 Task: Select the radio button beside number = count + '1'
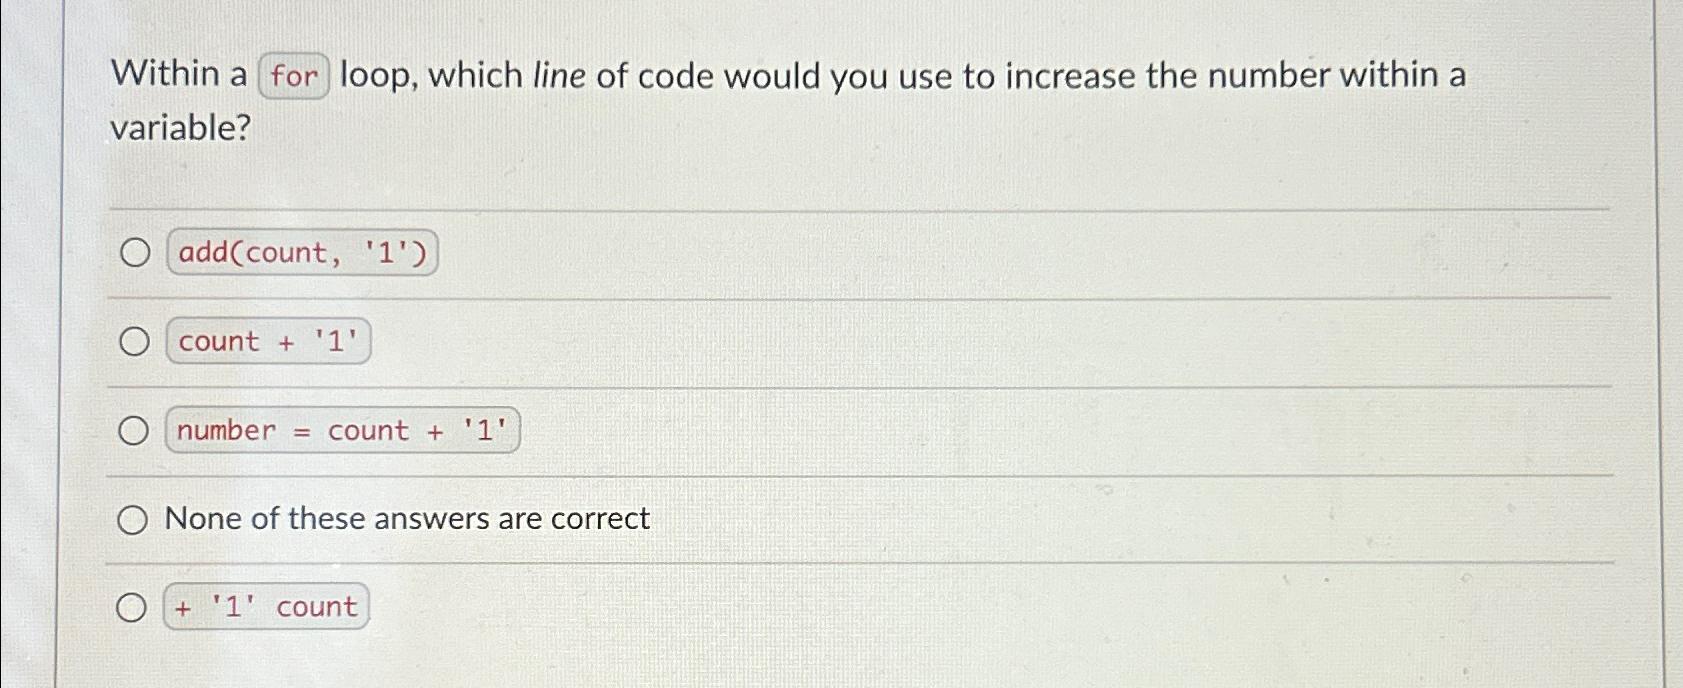coord(133,430)
